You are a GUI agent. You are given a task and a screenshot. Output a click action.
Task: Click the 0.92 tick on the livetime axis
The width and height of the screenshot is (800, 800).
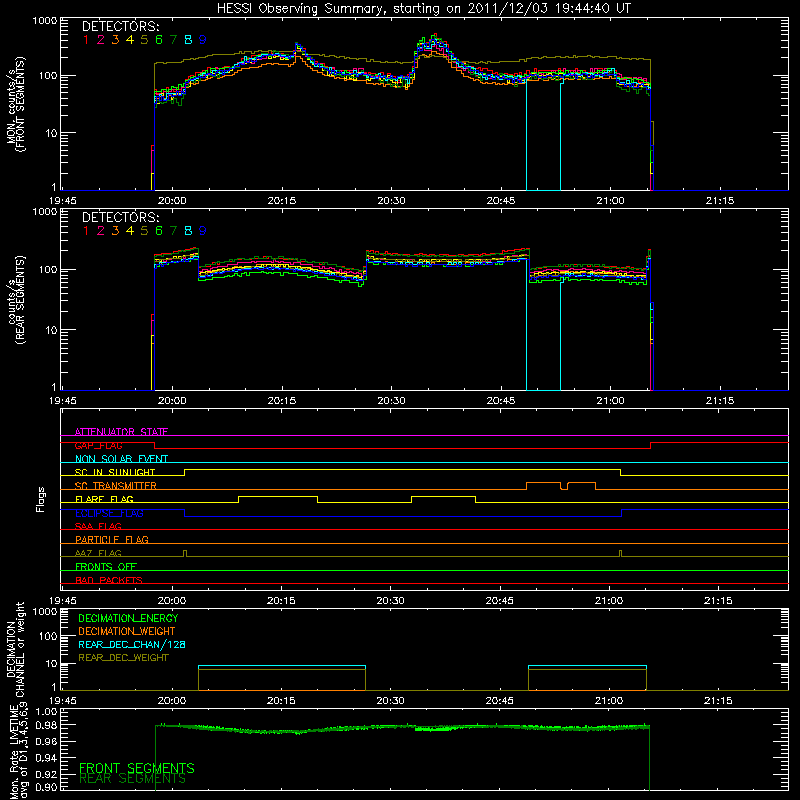tap(46, 774)
